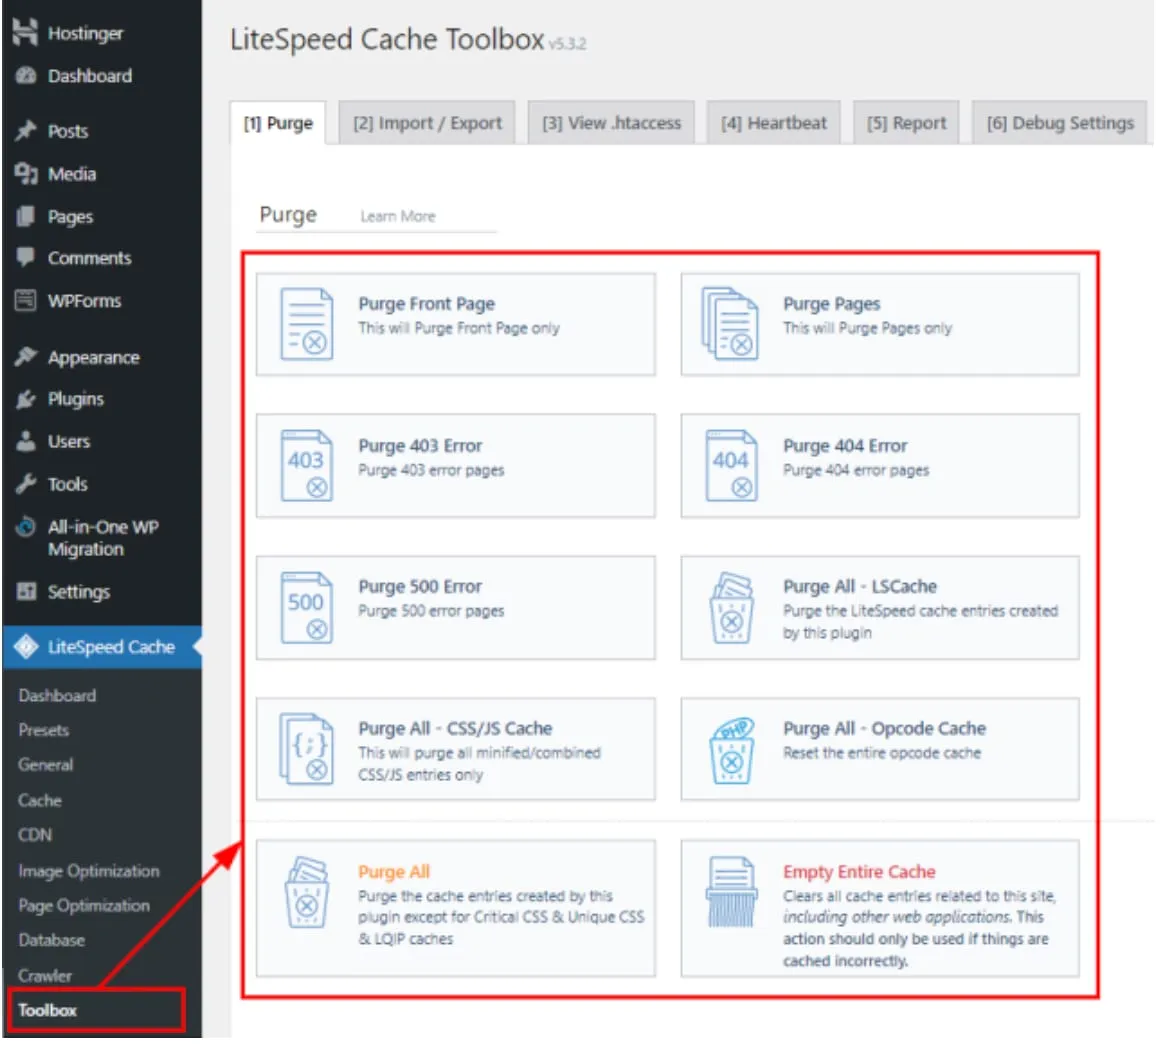
Task: Open the Crawler submenu item
Action: pos(45,975)
